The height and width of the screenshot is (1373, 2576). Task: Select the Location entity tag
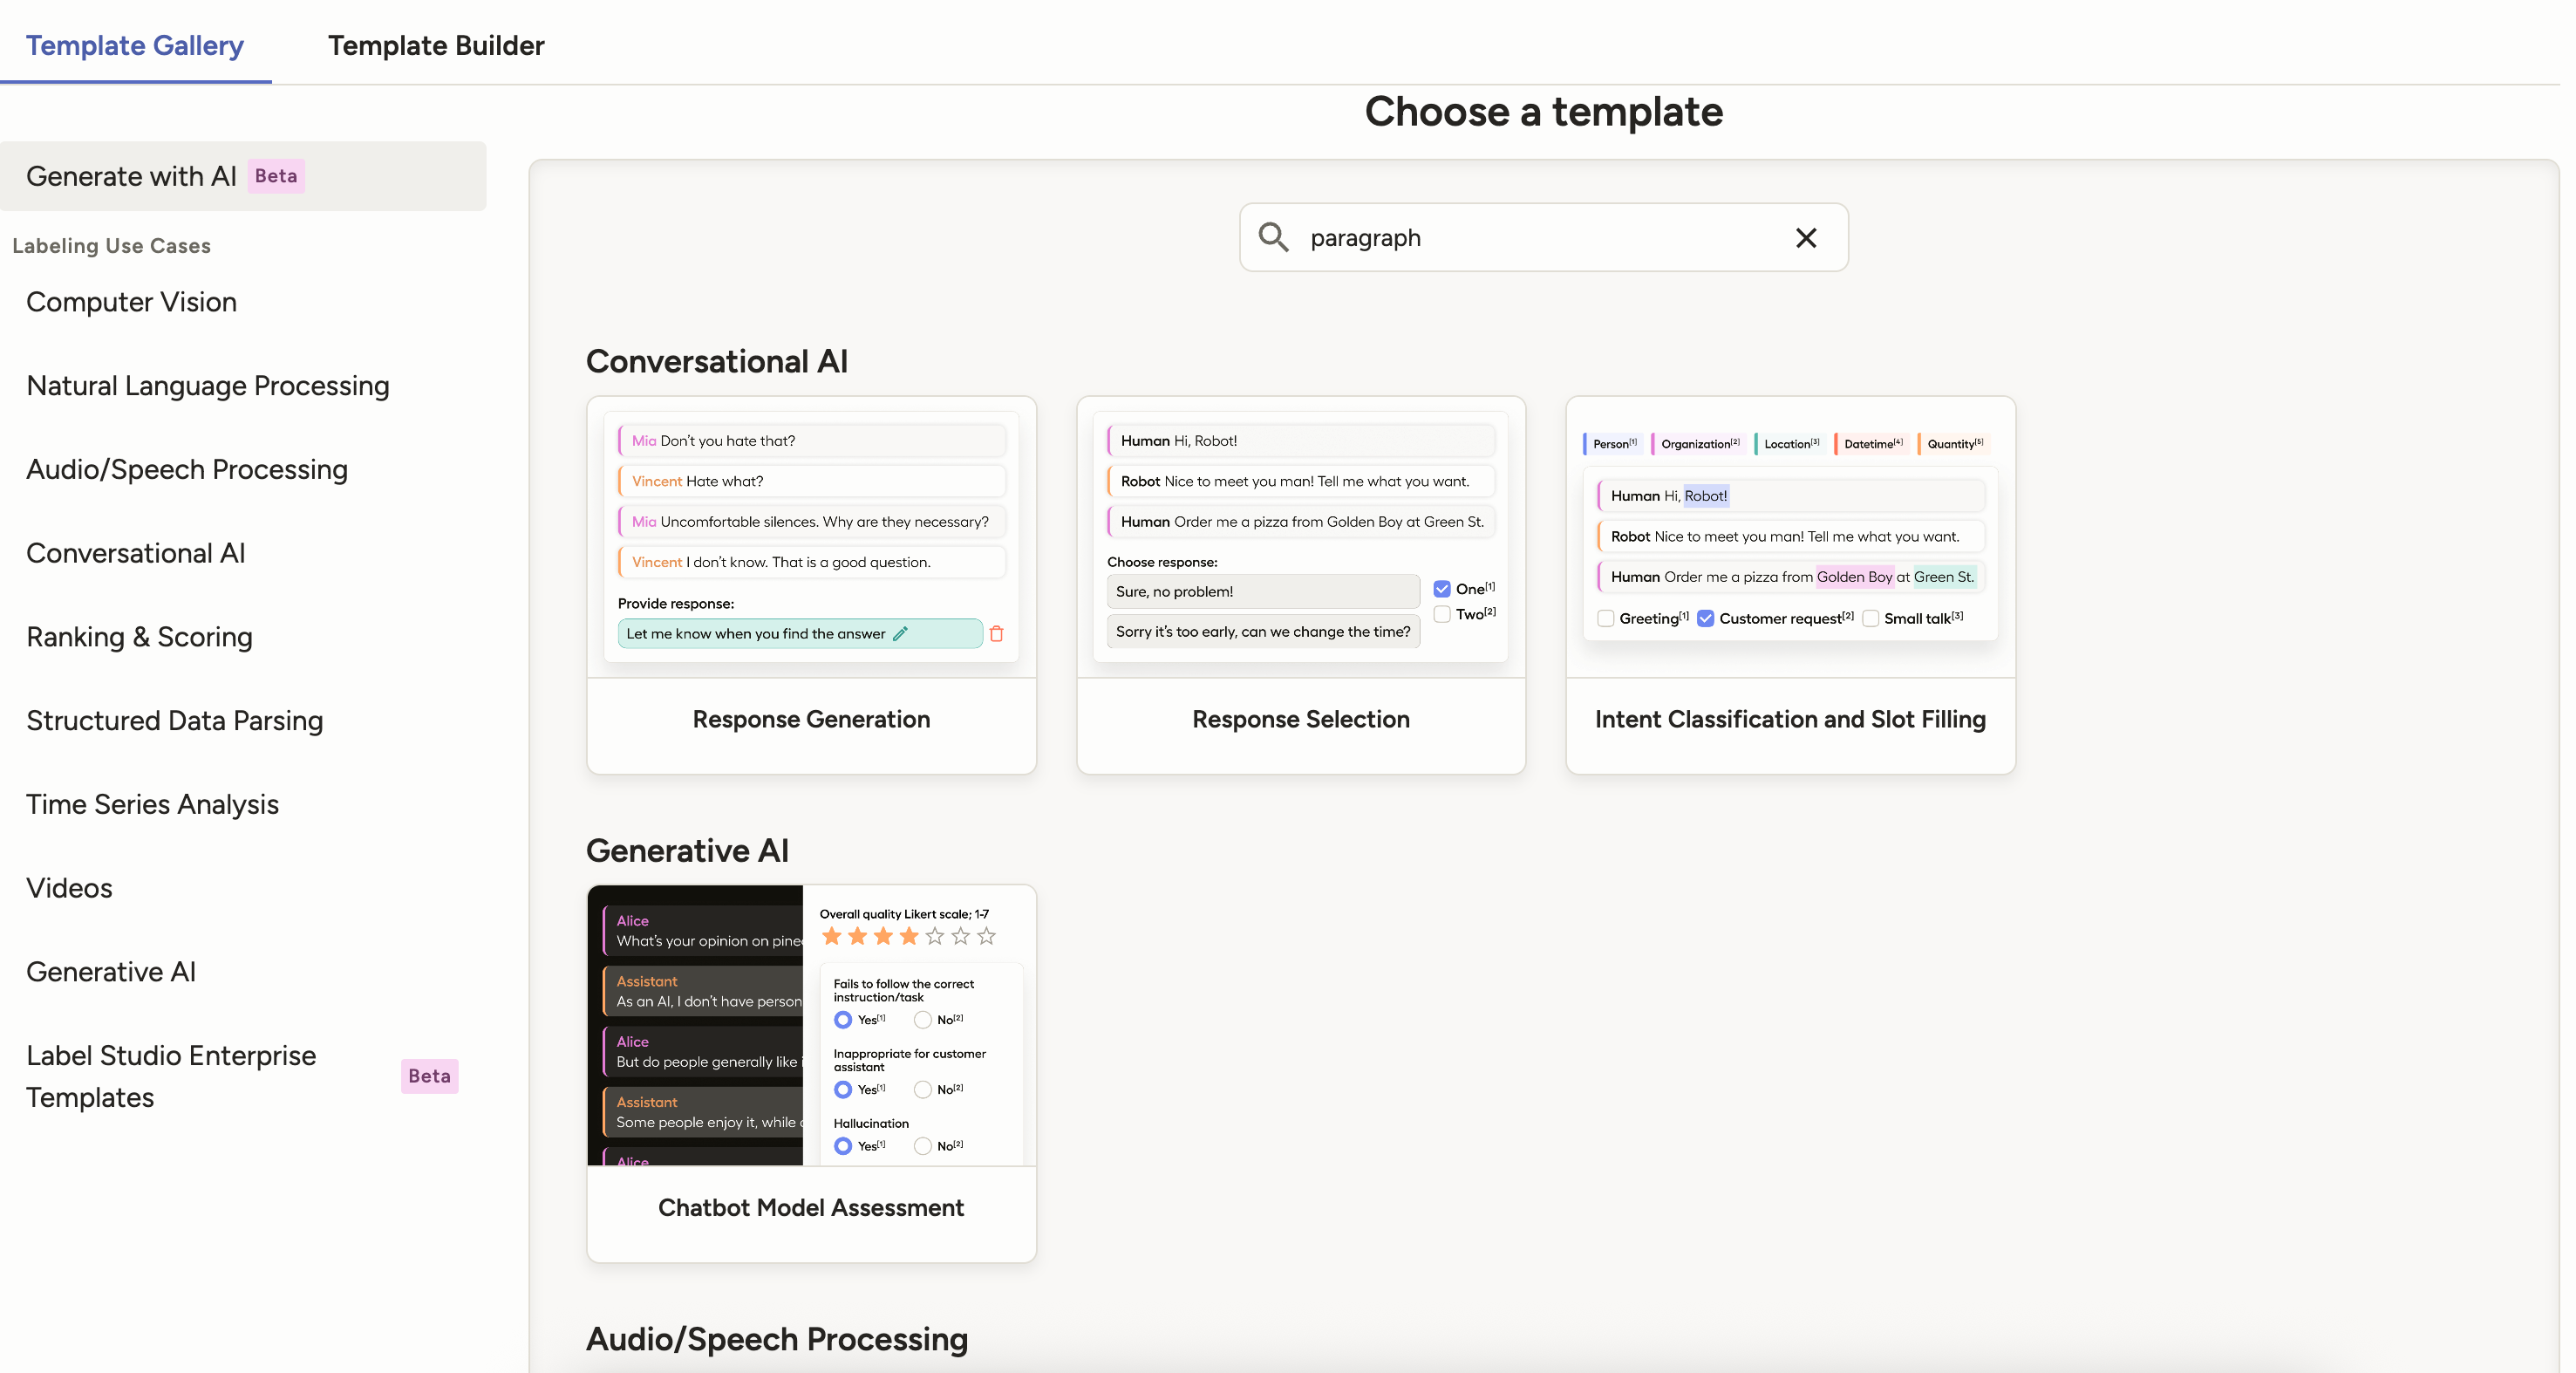click(1789, 443)
